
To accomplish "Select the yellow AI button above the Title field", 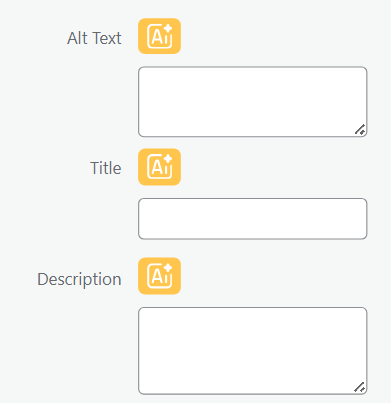I will coord(159,167).
